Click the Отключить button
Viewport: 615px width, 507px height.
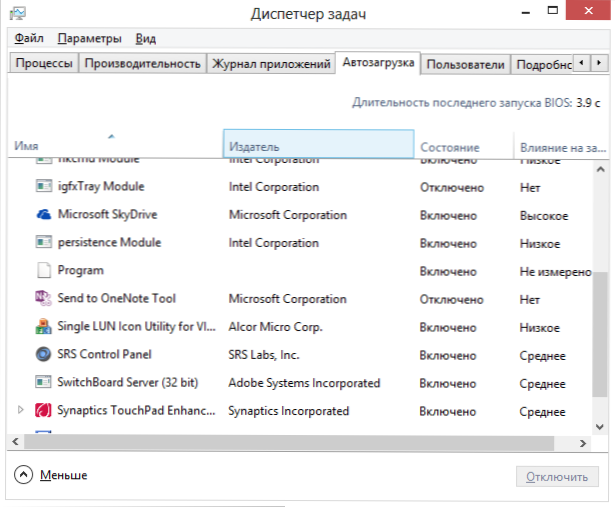557,476
